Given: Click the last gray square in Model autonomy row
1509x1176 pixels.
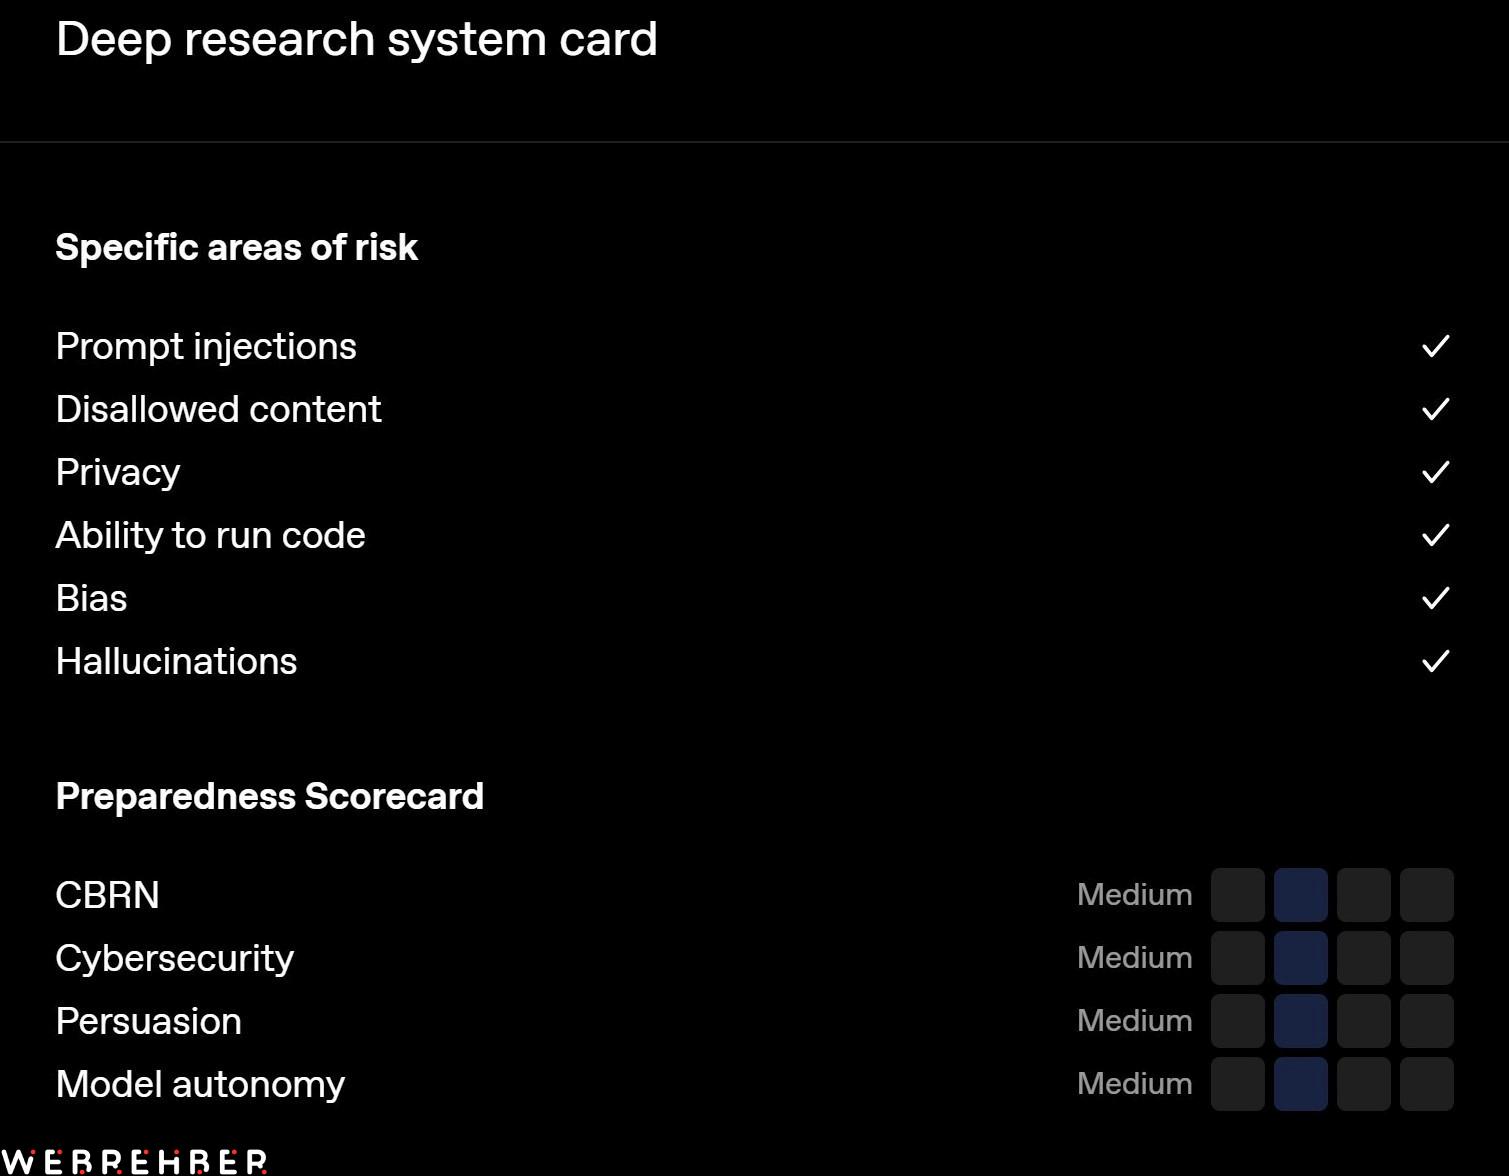Looking at the screenshot, I should (1427, 1084).
